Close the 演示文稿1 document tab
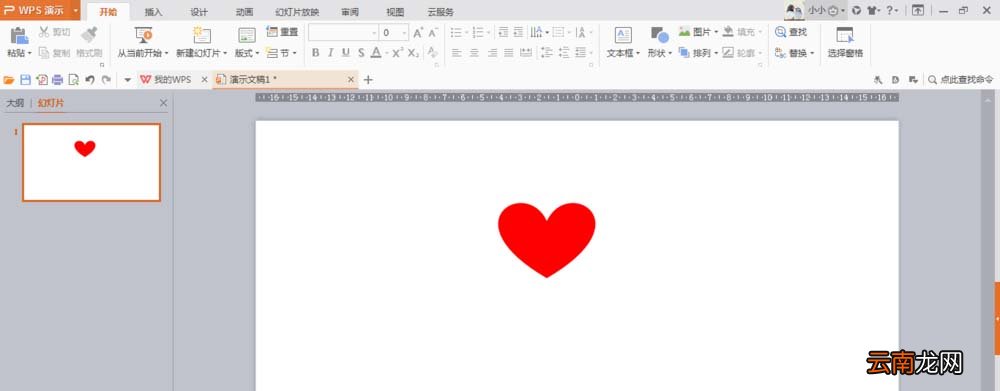The image size is (1000, 391). (x=351, y=80)
